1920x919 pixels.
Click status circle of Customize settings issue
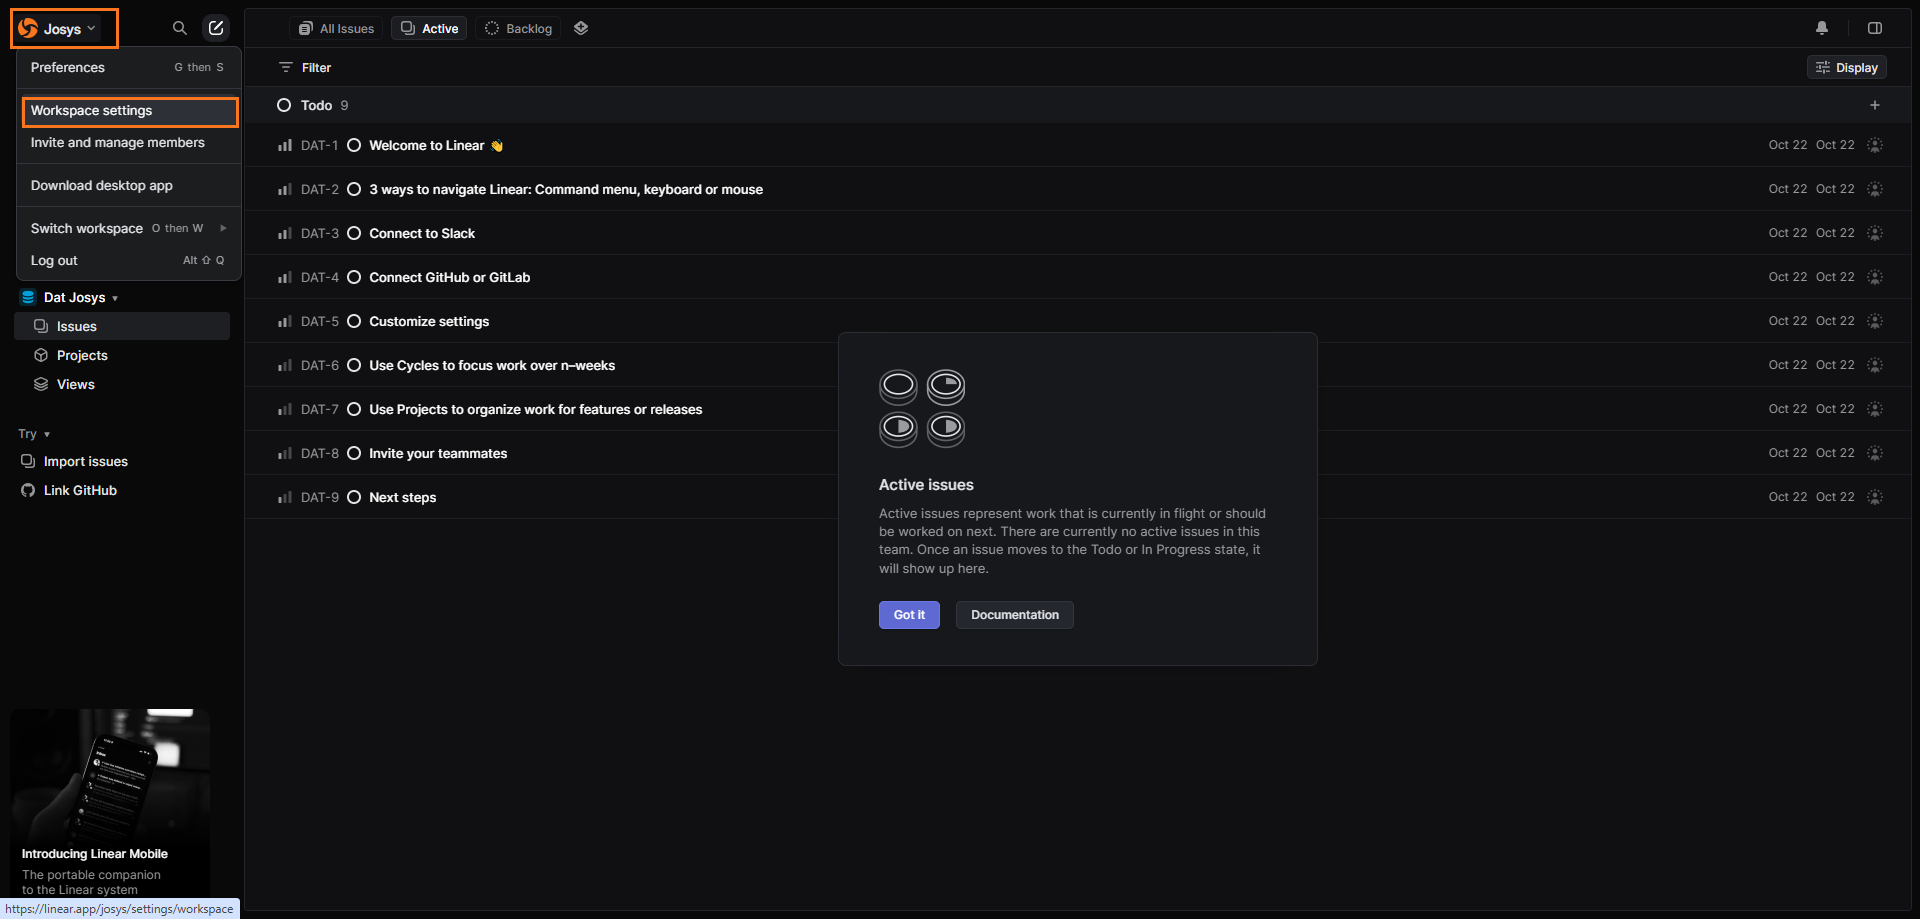tap(354, 321)
